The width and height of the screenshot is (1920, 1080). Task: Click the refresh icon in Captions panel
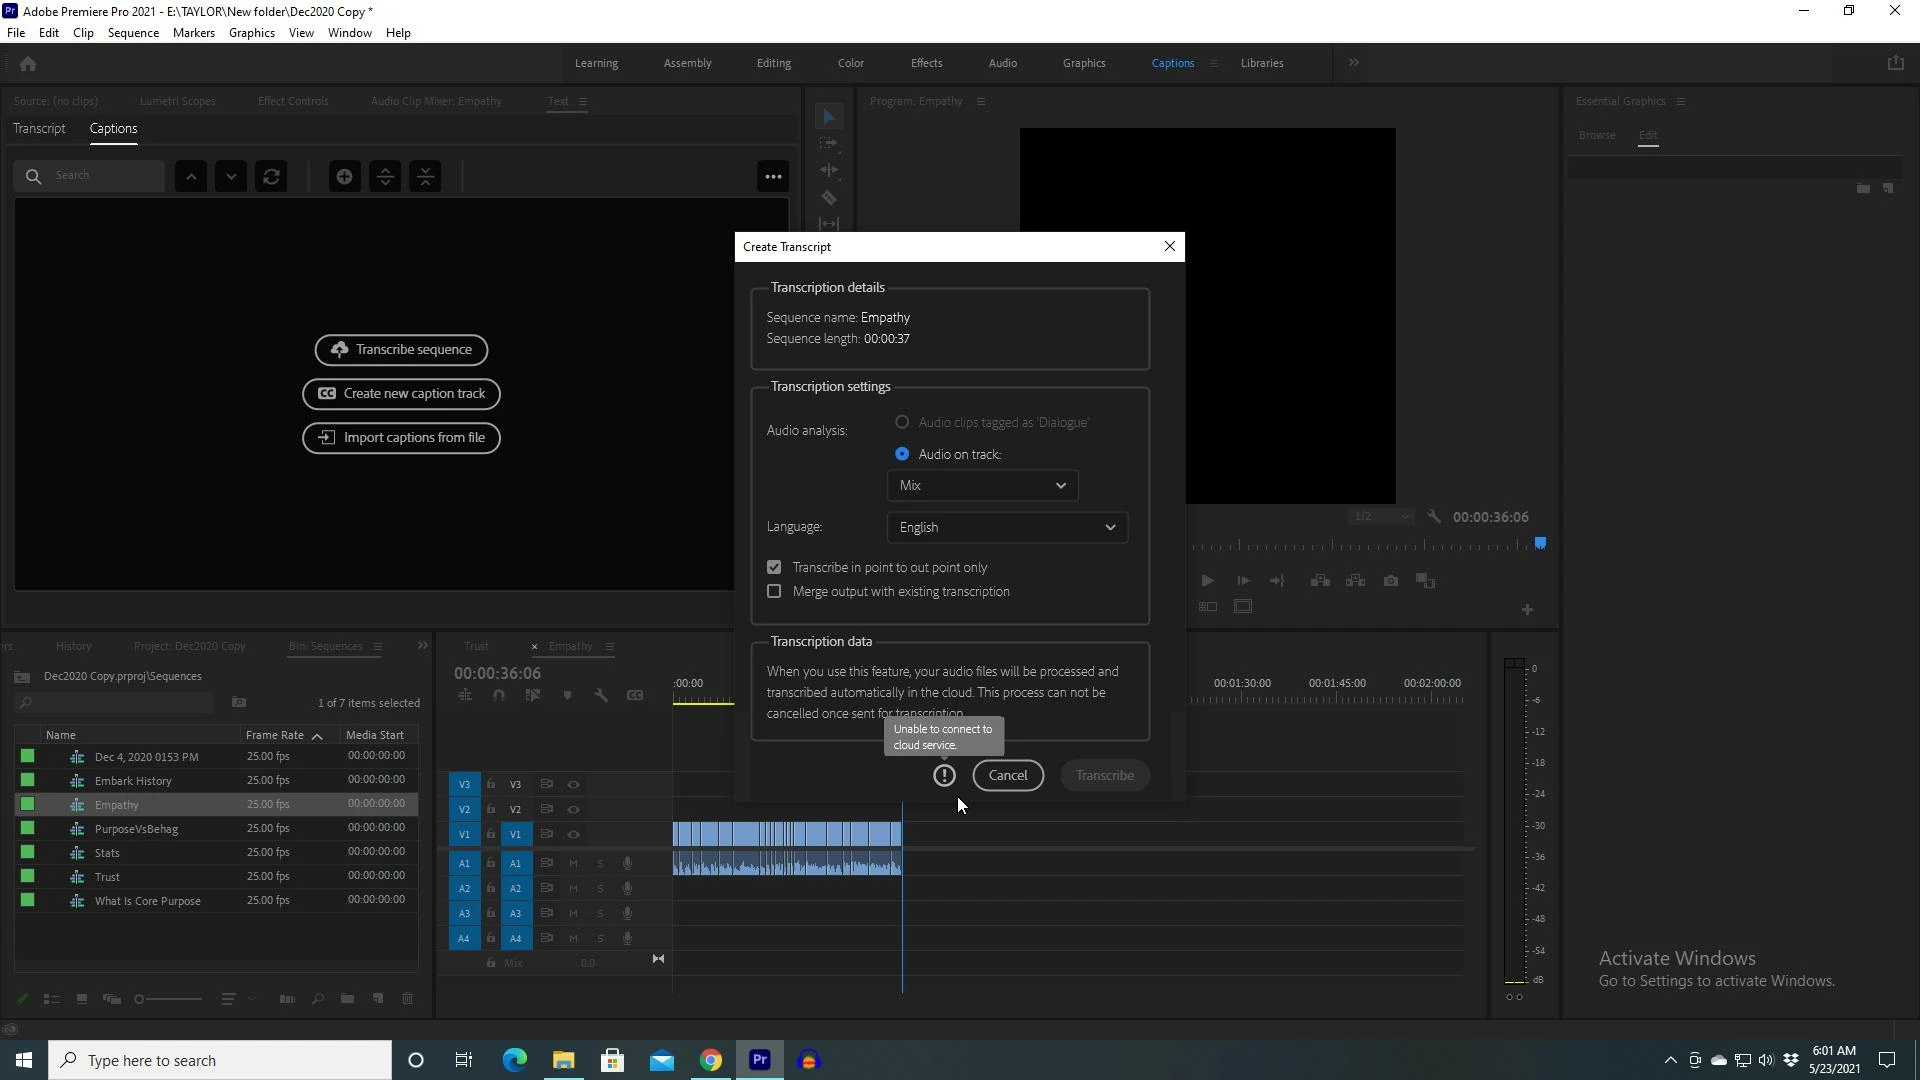(271, 177)
